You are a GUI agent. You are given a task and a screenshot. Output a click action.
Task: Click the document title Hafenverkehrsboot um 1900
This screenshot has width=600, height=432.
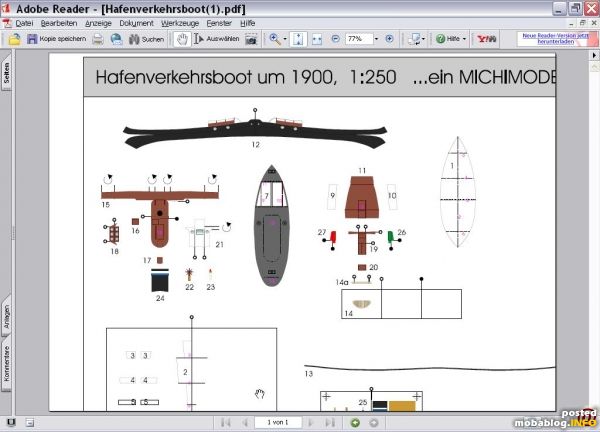point(216,77)
